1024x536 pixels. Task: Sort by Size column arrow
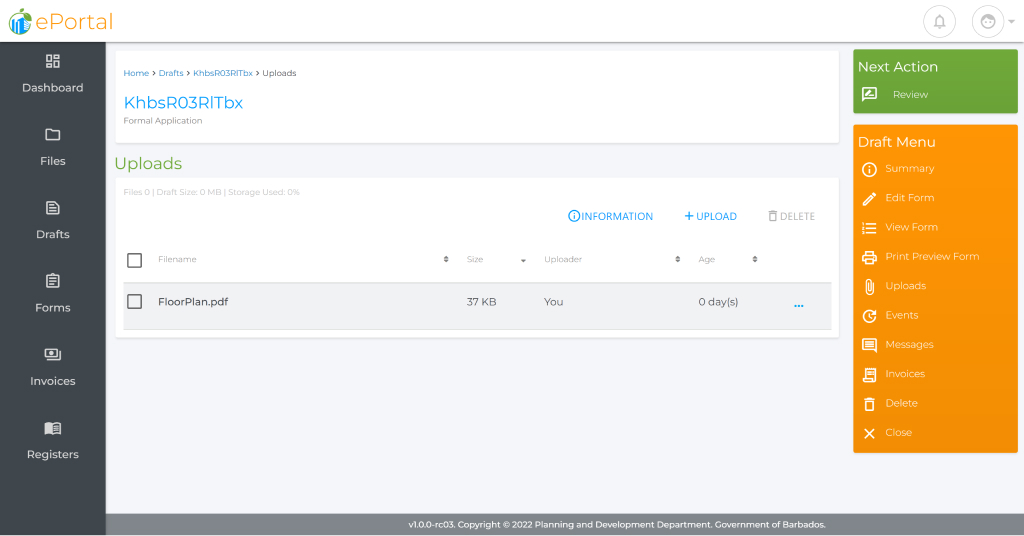click(523, 260)
